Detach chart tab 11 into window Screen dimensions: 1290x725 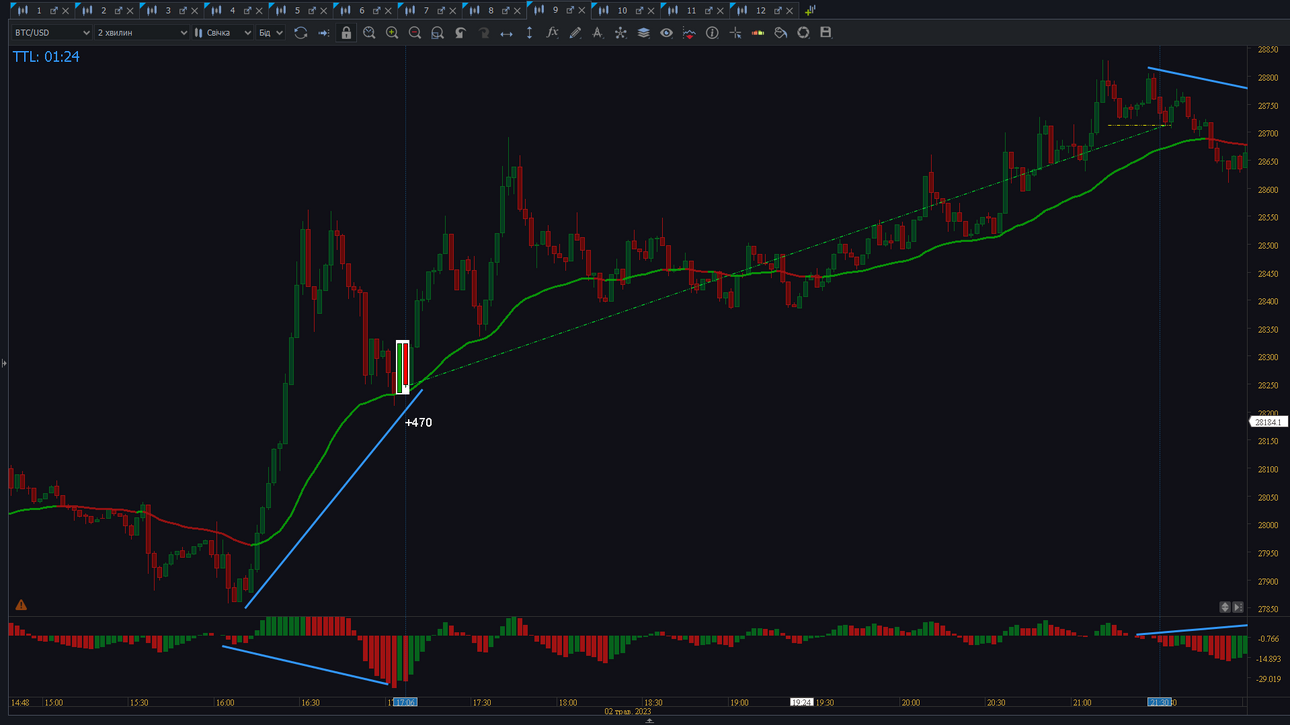click(x=709, y=11)
